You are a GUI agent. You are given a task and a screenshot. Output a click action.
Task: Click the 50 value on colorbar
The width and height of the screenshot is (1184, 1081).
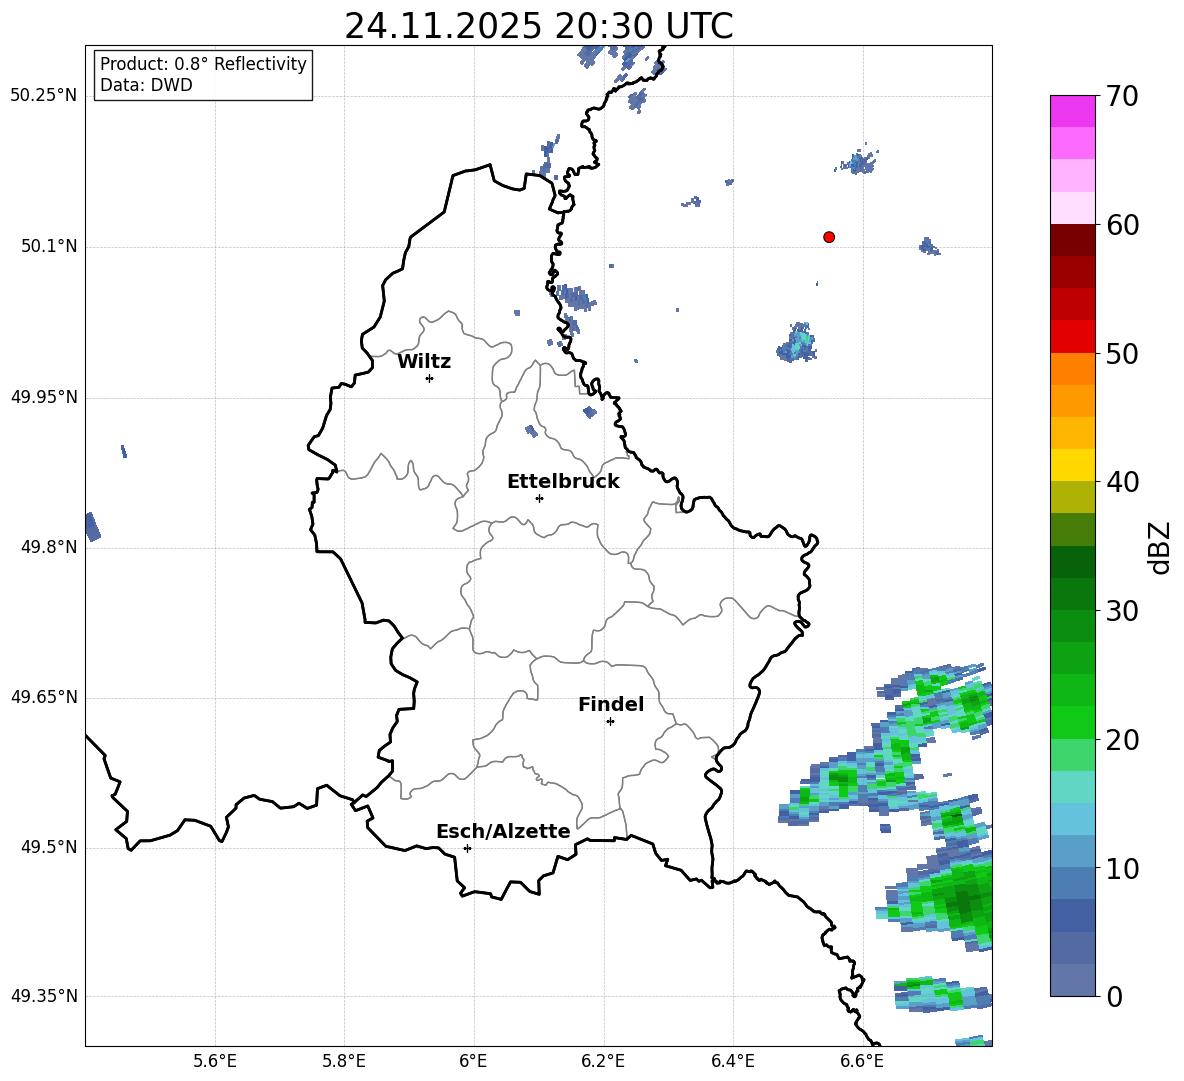click(1122, 354)
